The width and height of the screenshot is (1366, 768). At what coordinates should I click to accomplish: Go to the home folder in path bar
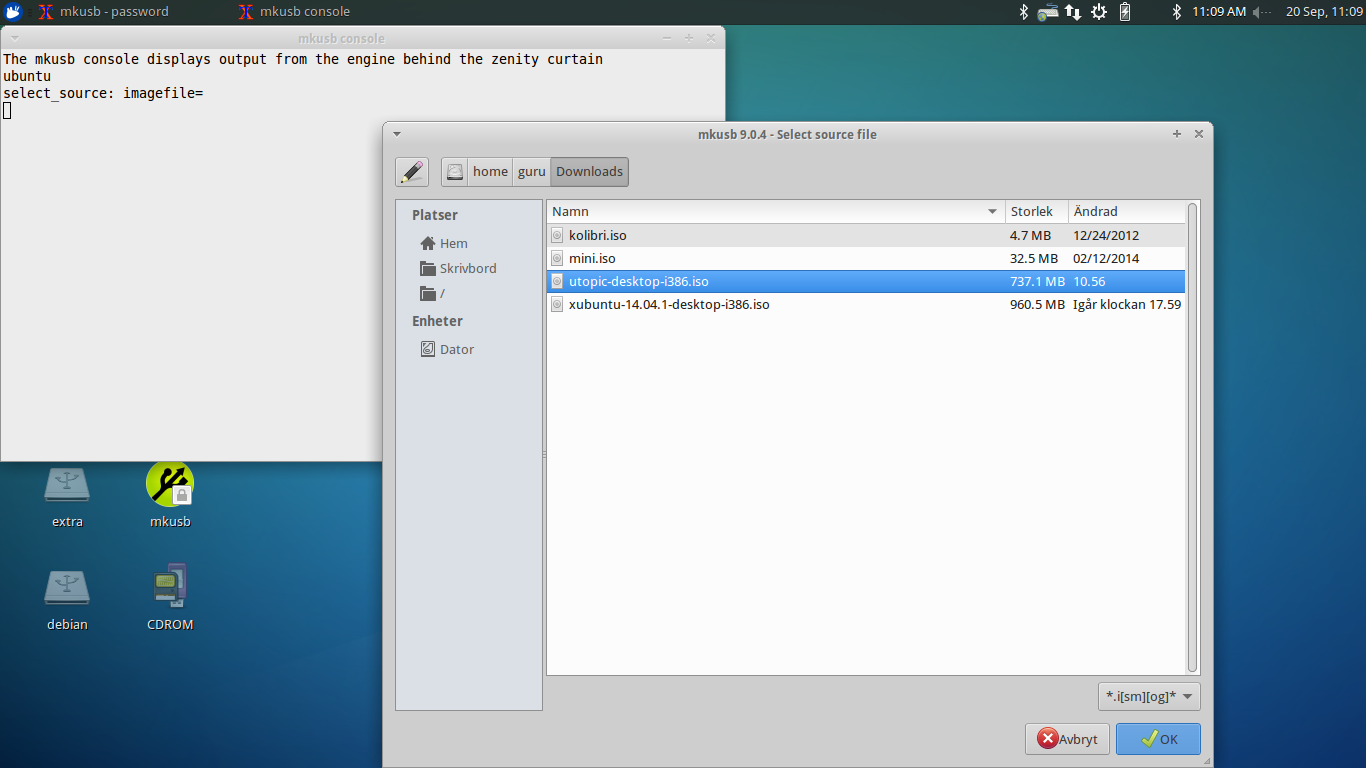pyautogui.click(x=490, y=172)
